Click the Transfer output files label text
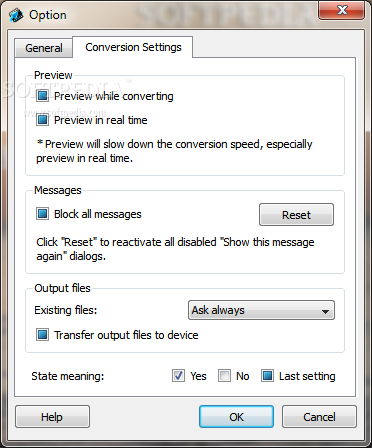 [x=126, y=335]
